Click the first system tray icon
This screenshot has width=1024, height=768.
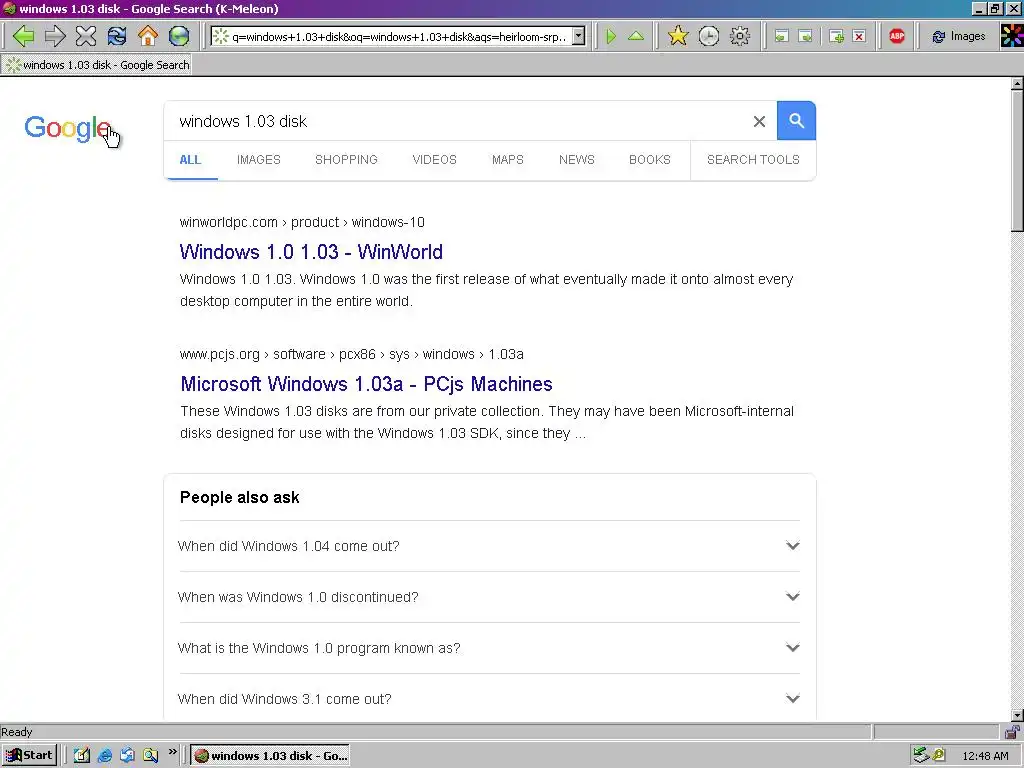tap(921, 756)
